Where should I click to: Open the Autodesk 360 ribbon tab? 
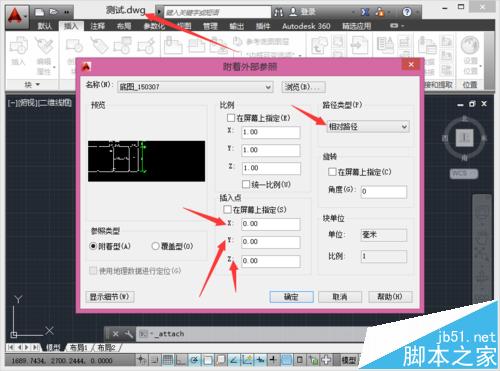click(306, 26)
